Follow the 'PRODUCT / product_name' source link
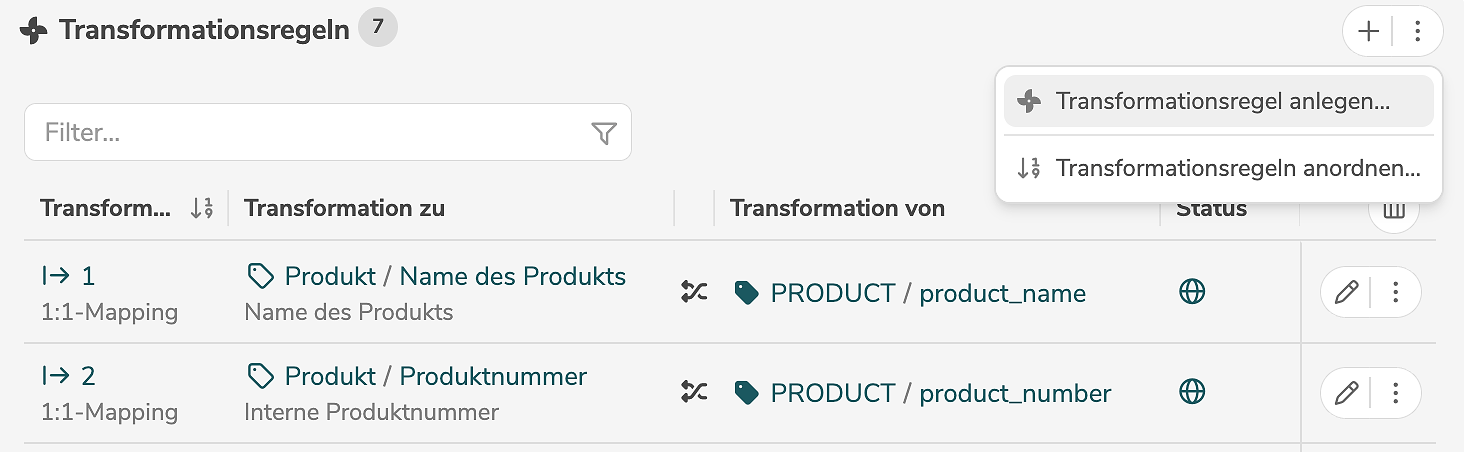The height and width of the screenshot is (452, 1464). [x=928, y=293]
